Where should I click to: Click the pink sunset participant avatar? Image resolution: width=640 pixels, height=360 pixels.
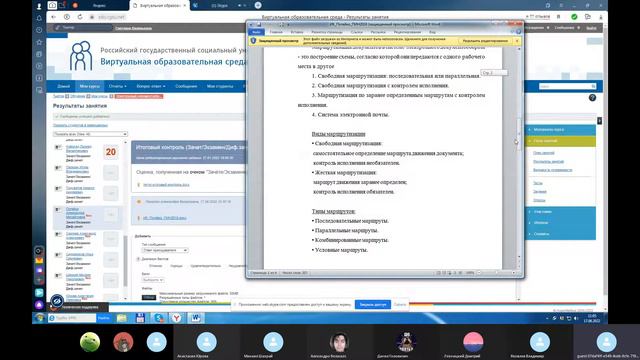(x=473, y=342)
